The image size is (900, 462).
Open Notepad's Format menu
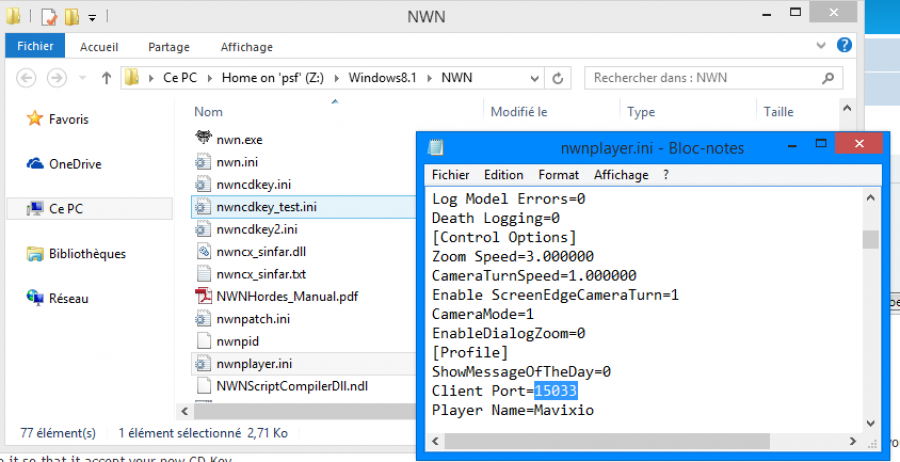(558, 174)
